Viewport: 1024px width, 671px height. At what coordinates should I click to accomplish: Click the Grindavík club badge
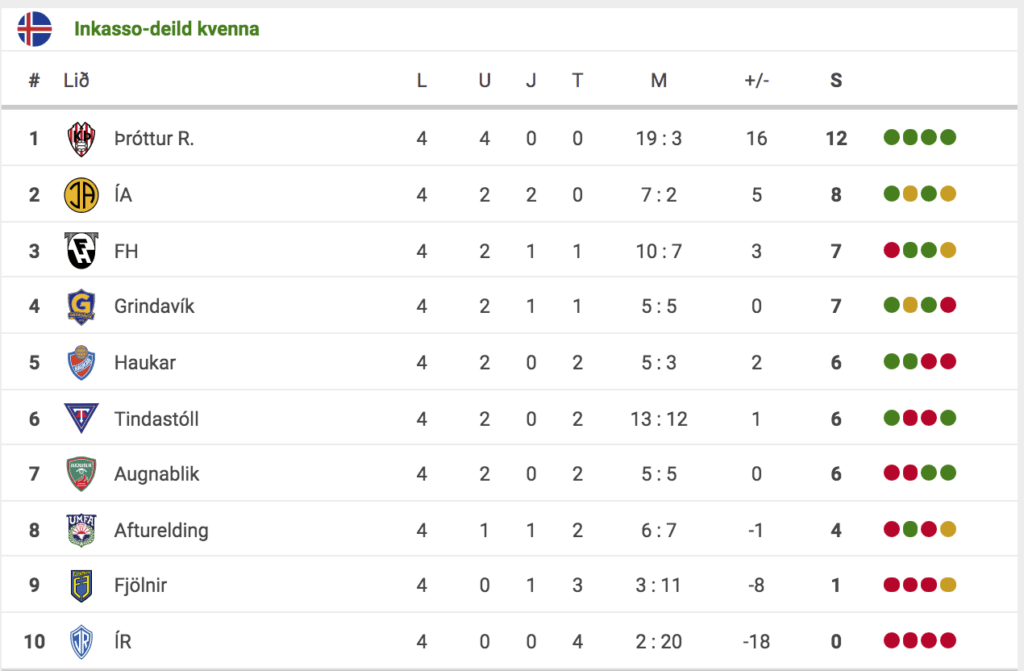82,306
